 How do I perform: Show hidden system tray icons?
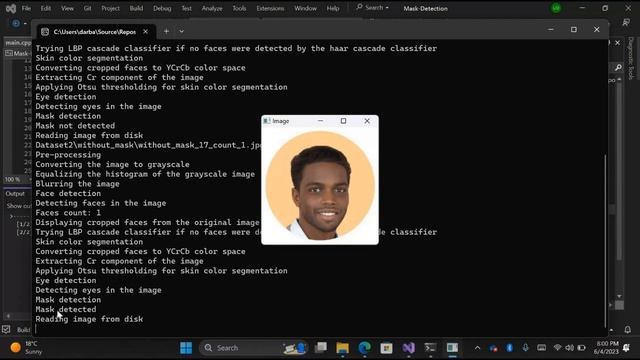(477, 348)
